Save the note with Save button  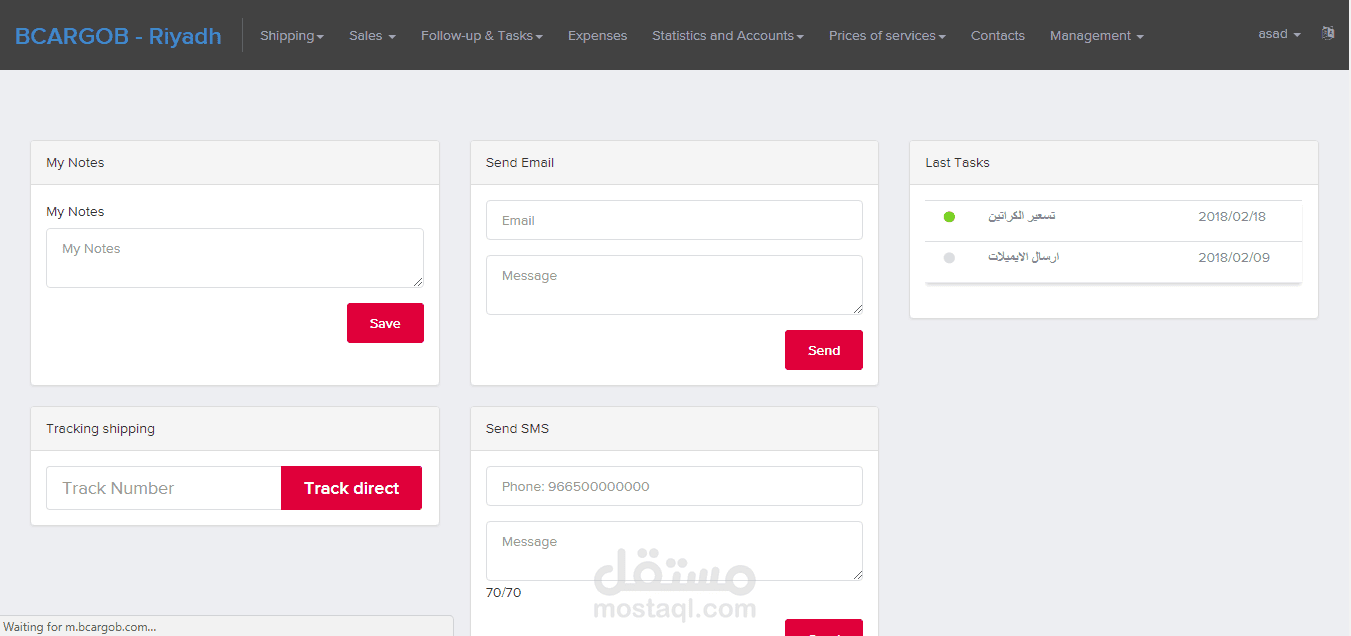click(385, 323)
